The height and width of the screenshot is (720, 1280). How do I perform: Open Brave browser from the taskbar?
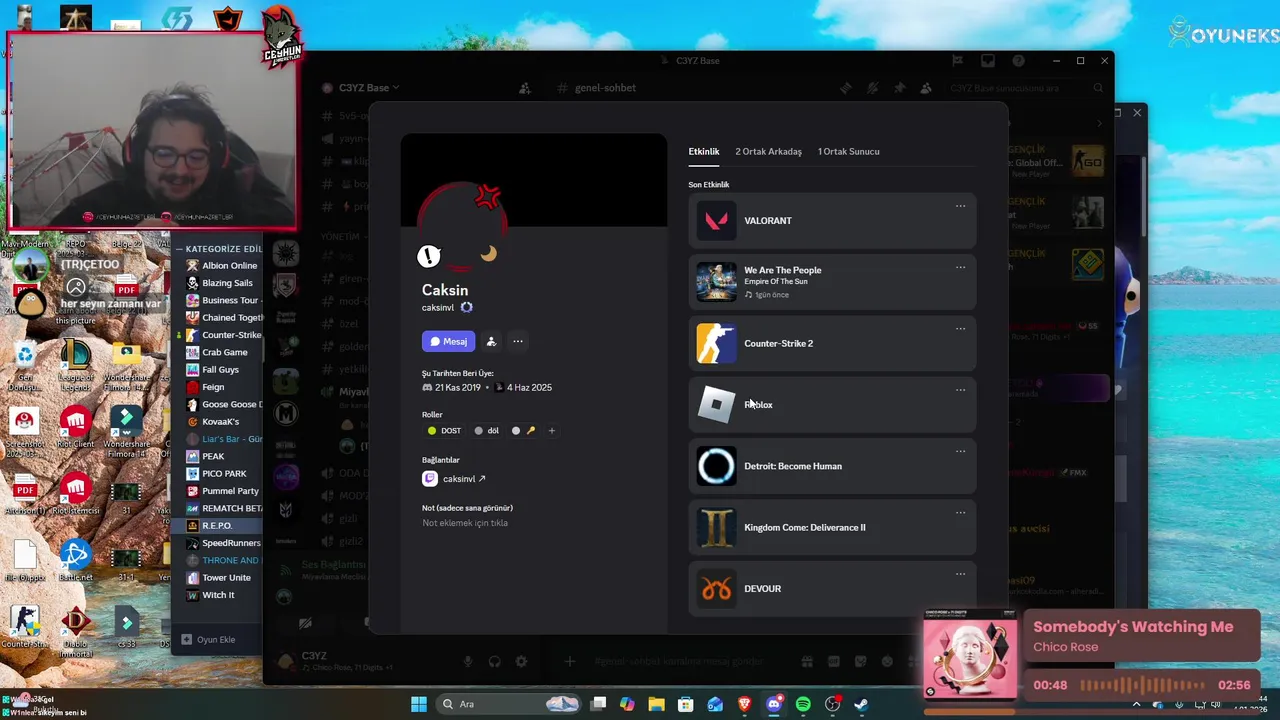744,704
